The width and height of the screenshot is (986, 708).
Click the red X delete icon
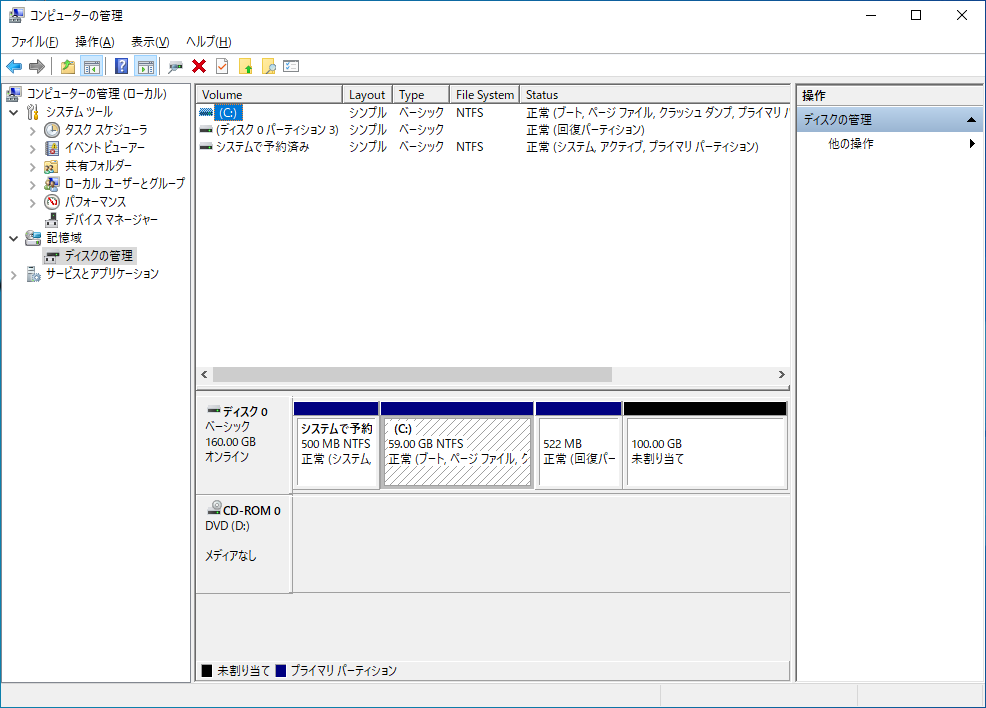(196, 66)
